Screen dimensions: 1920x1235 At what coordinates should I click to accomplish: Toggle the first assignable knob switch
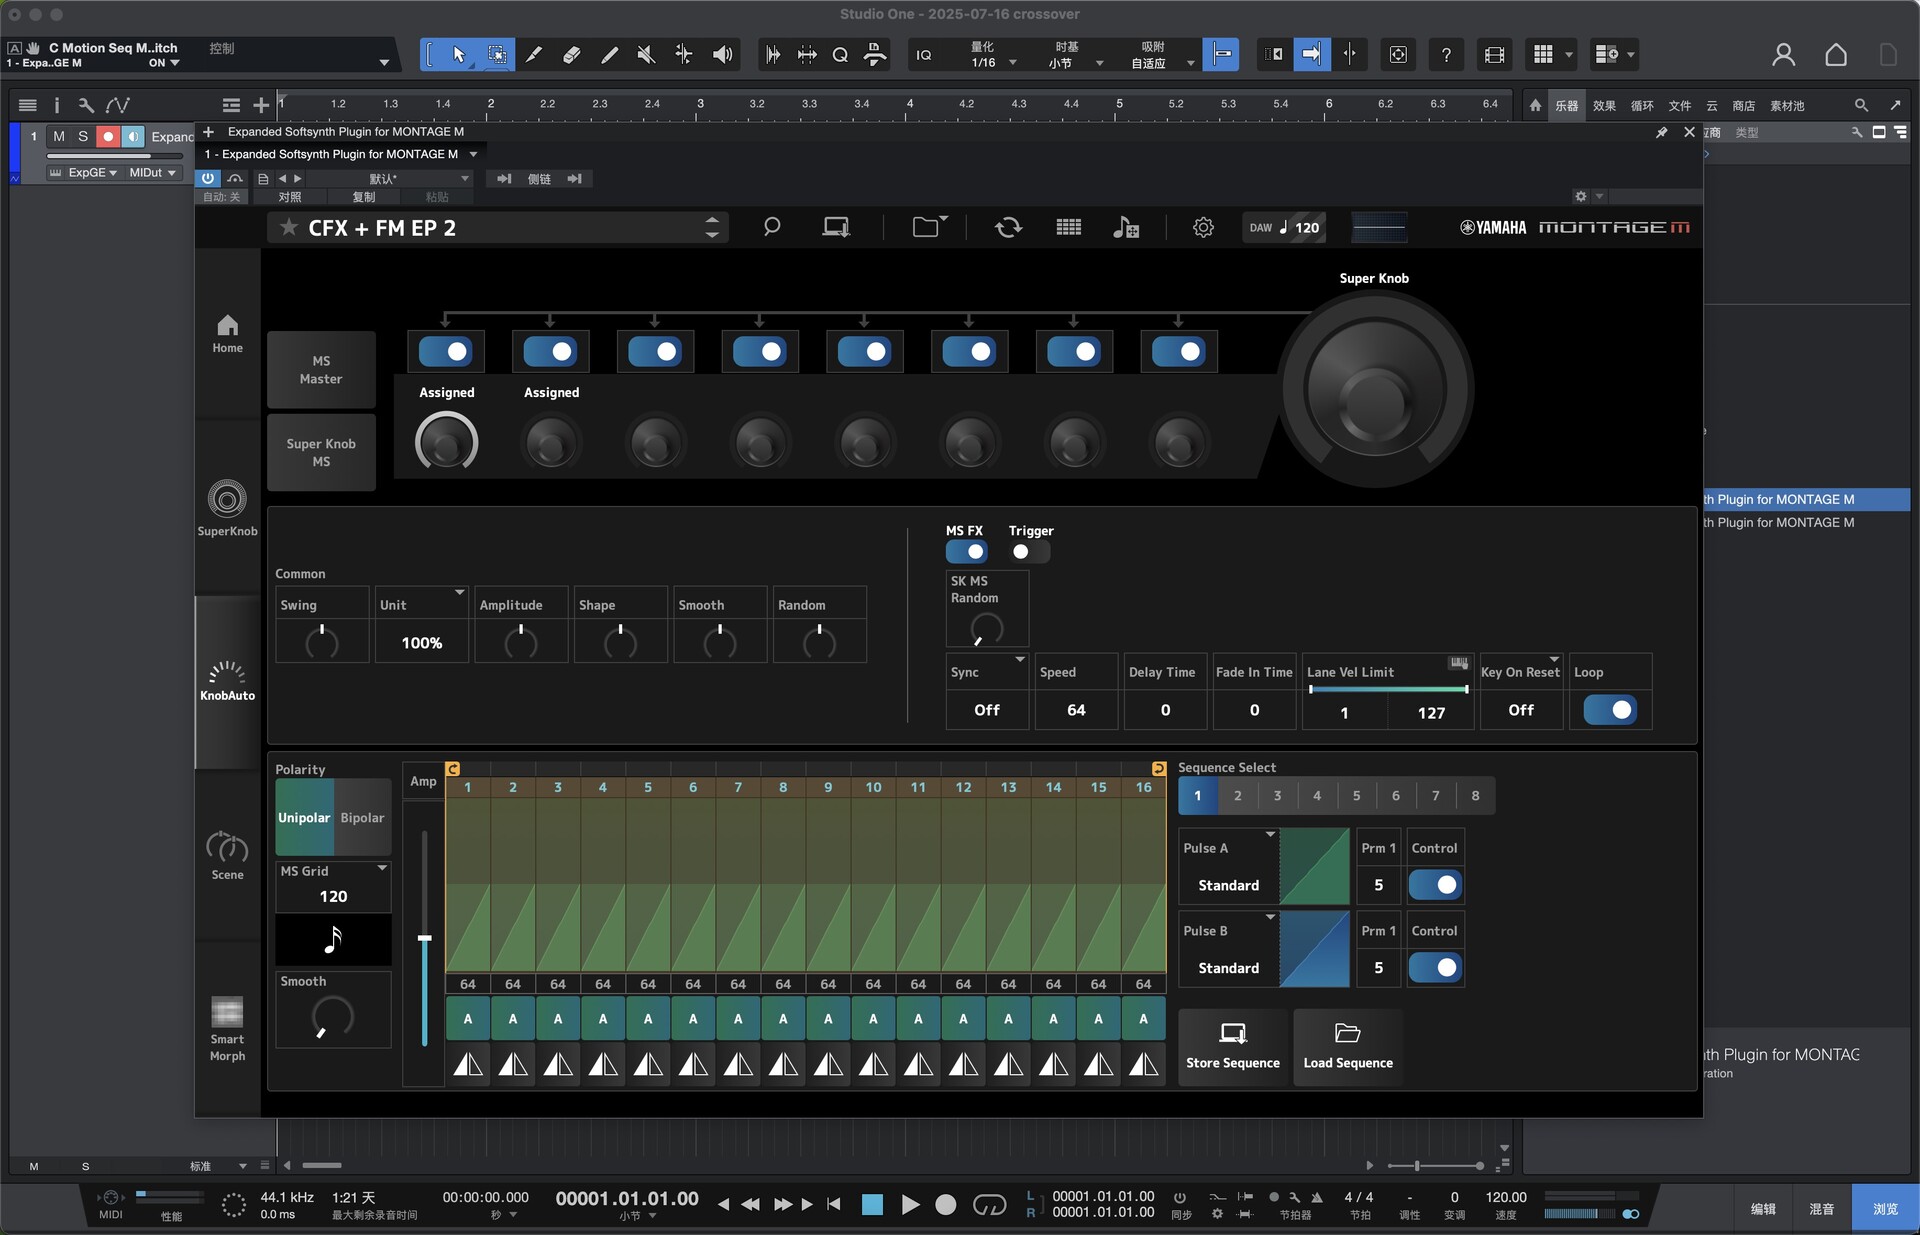click(x=446, y=352)
